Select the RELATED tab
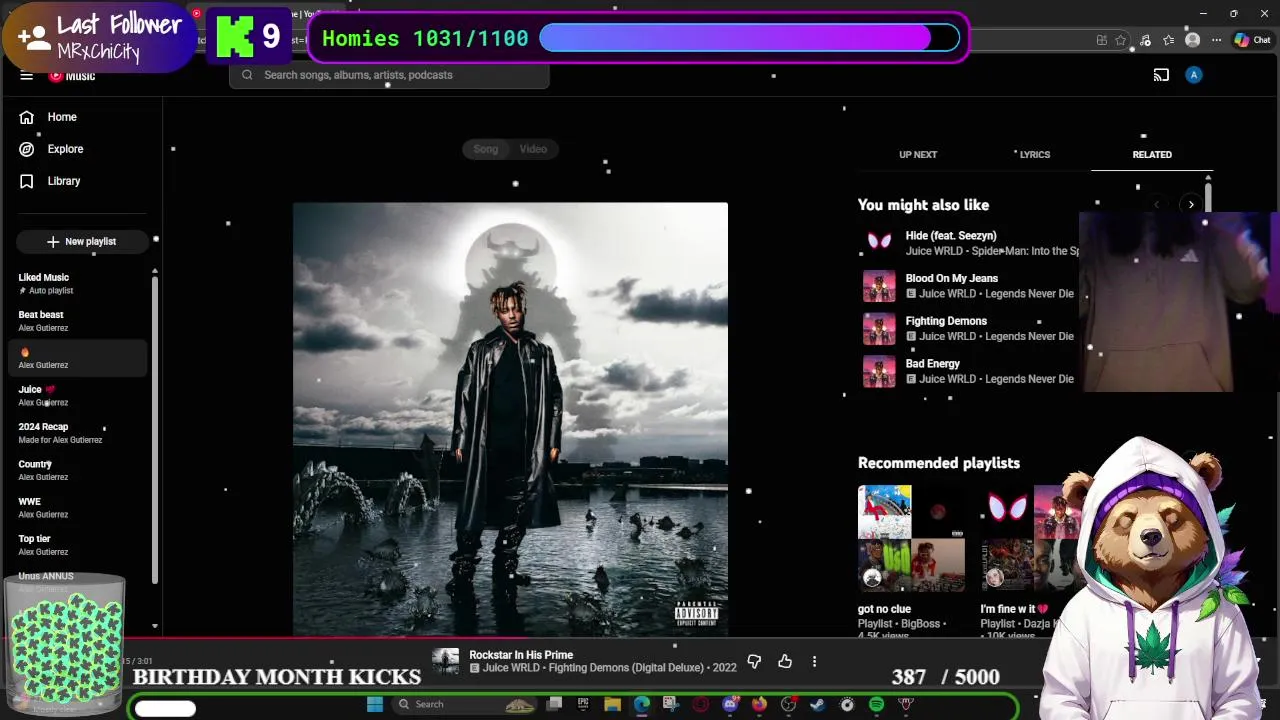The height and width of the screenshot is (720, 1280). pos(1152,155)
